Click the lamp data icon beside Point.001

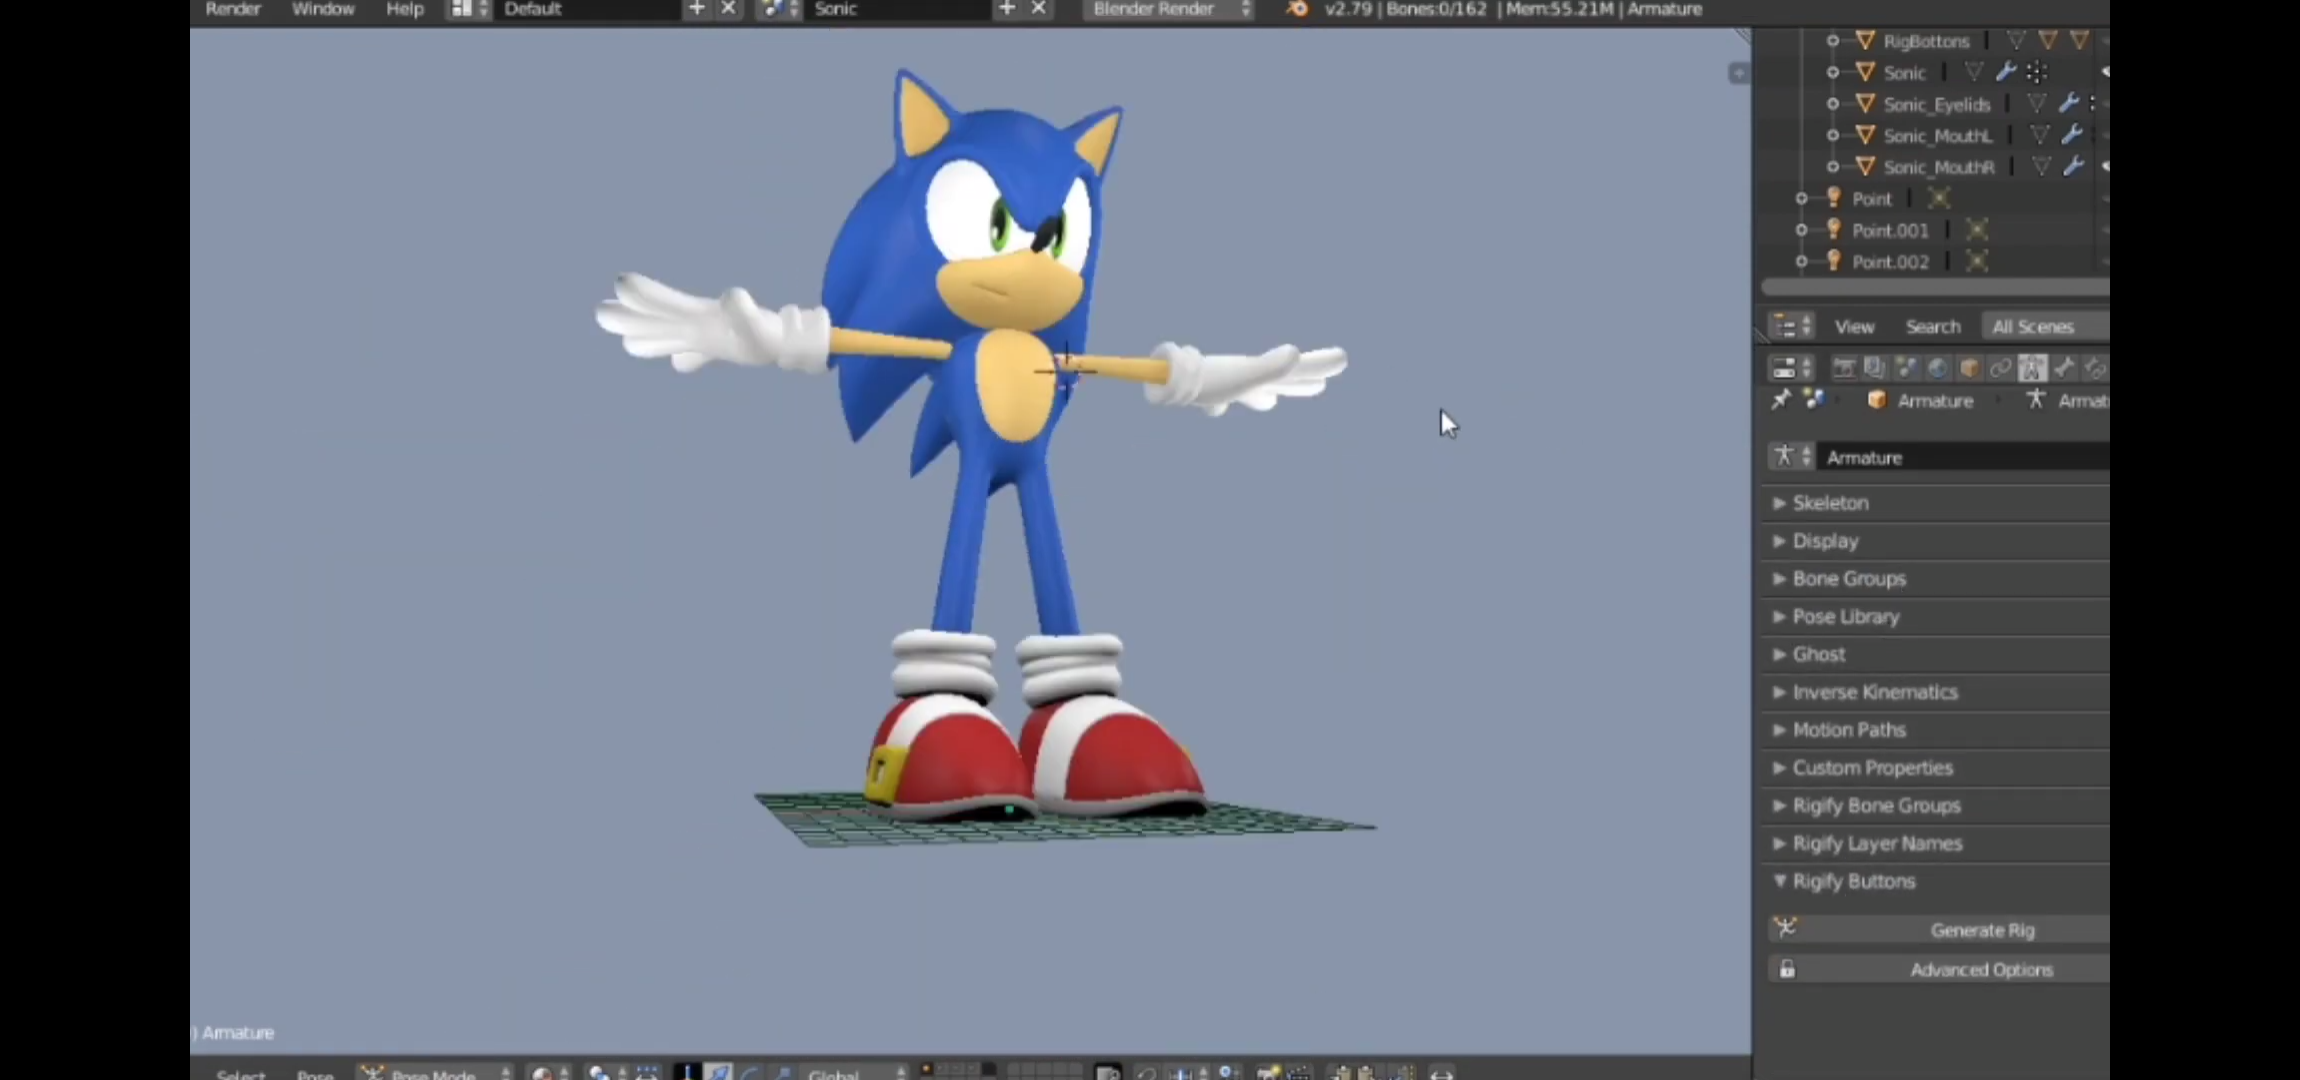(1976, 230)
